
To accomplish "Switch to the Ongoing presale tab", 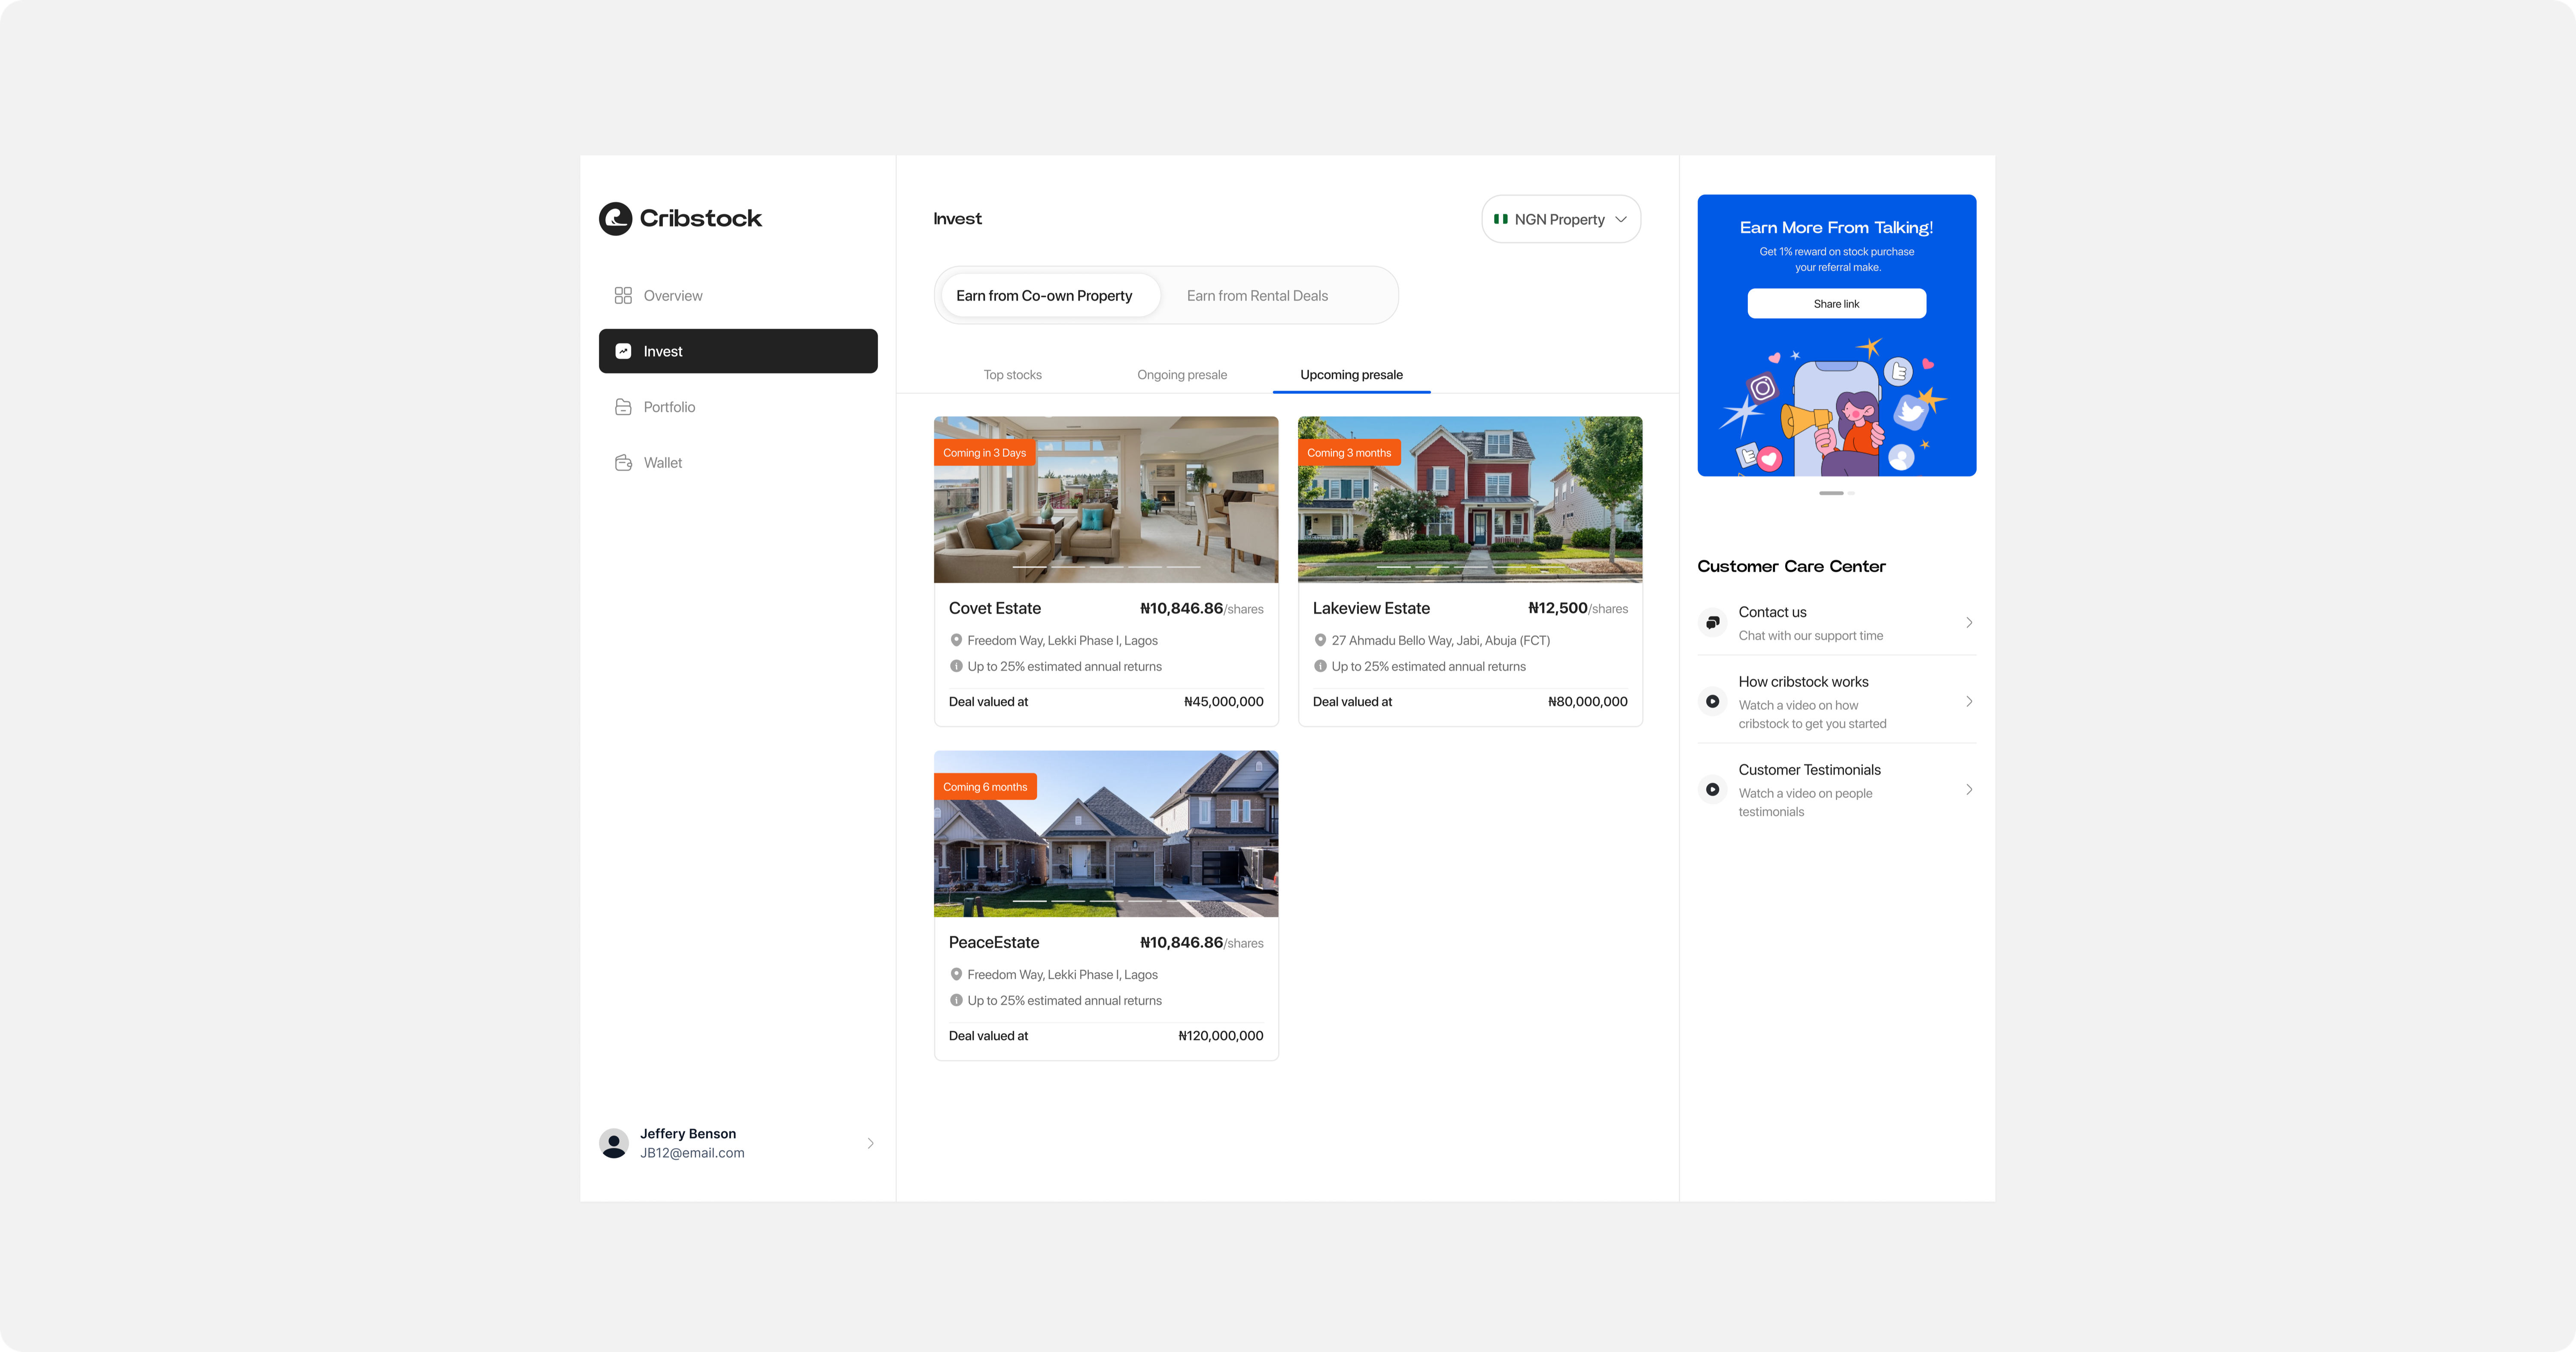I will pyautogui.click(x=1182, y=375).
